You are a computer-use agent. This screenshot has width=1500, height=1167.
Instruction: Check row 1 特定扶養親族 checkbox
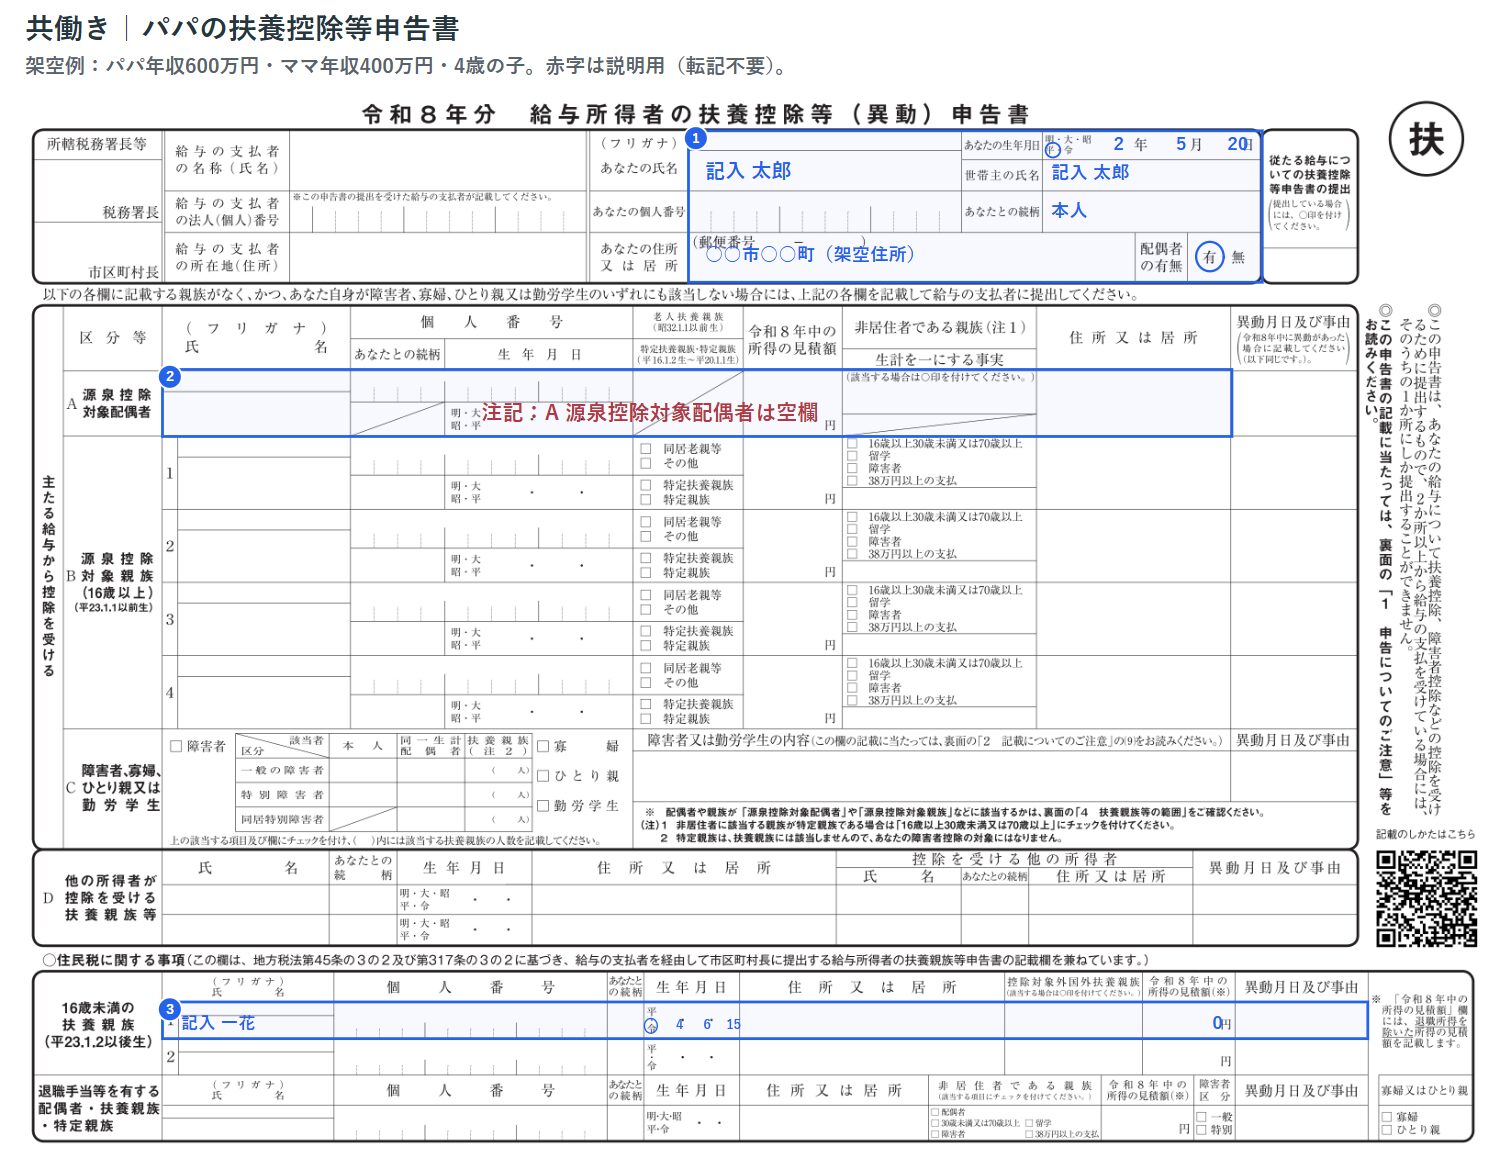pyautogui.click(x=646, y=485)
